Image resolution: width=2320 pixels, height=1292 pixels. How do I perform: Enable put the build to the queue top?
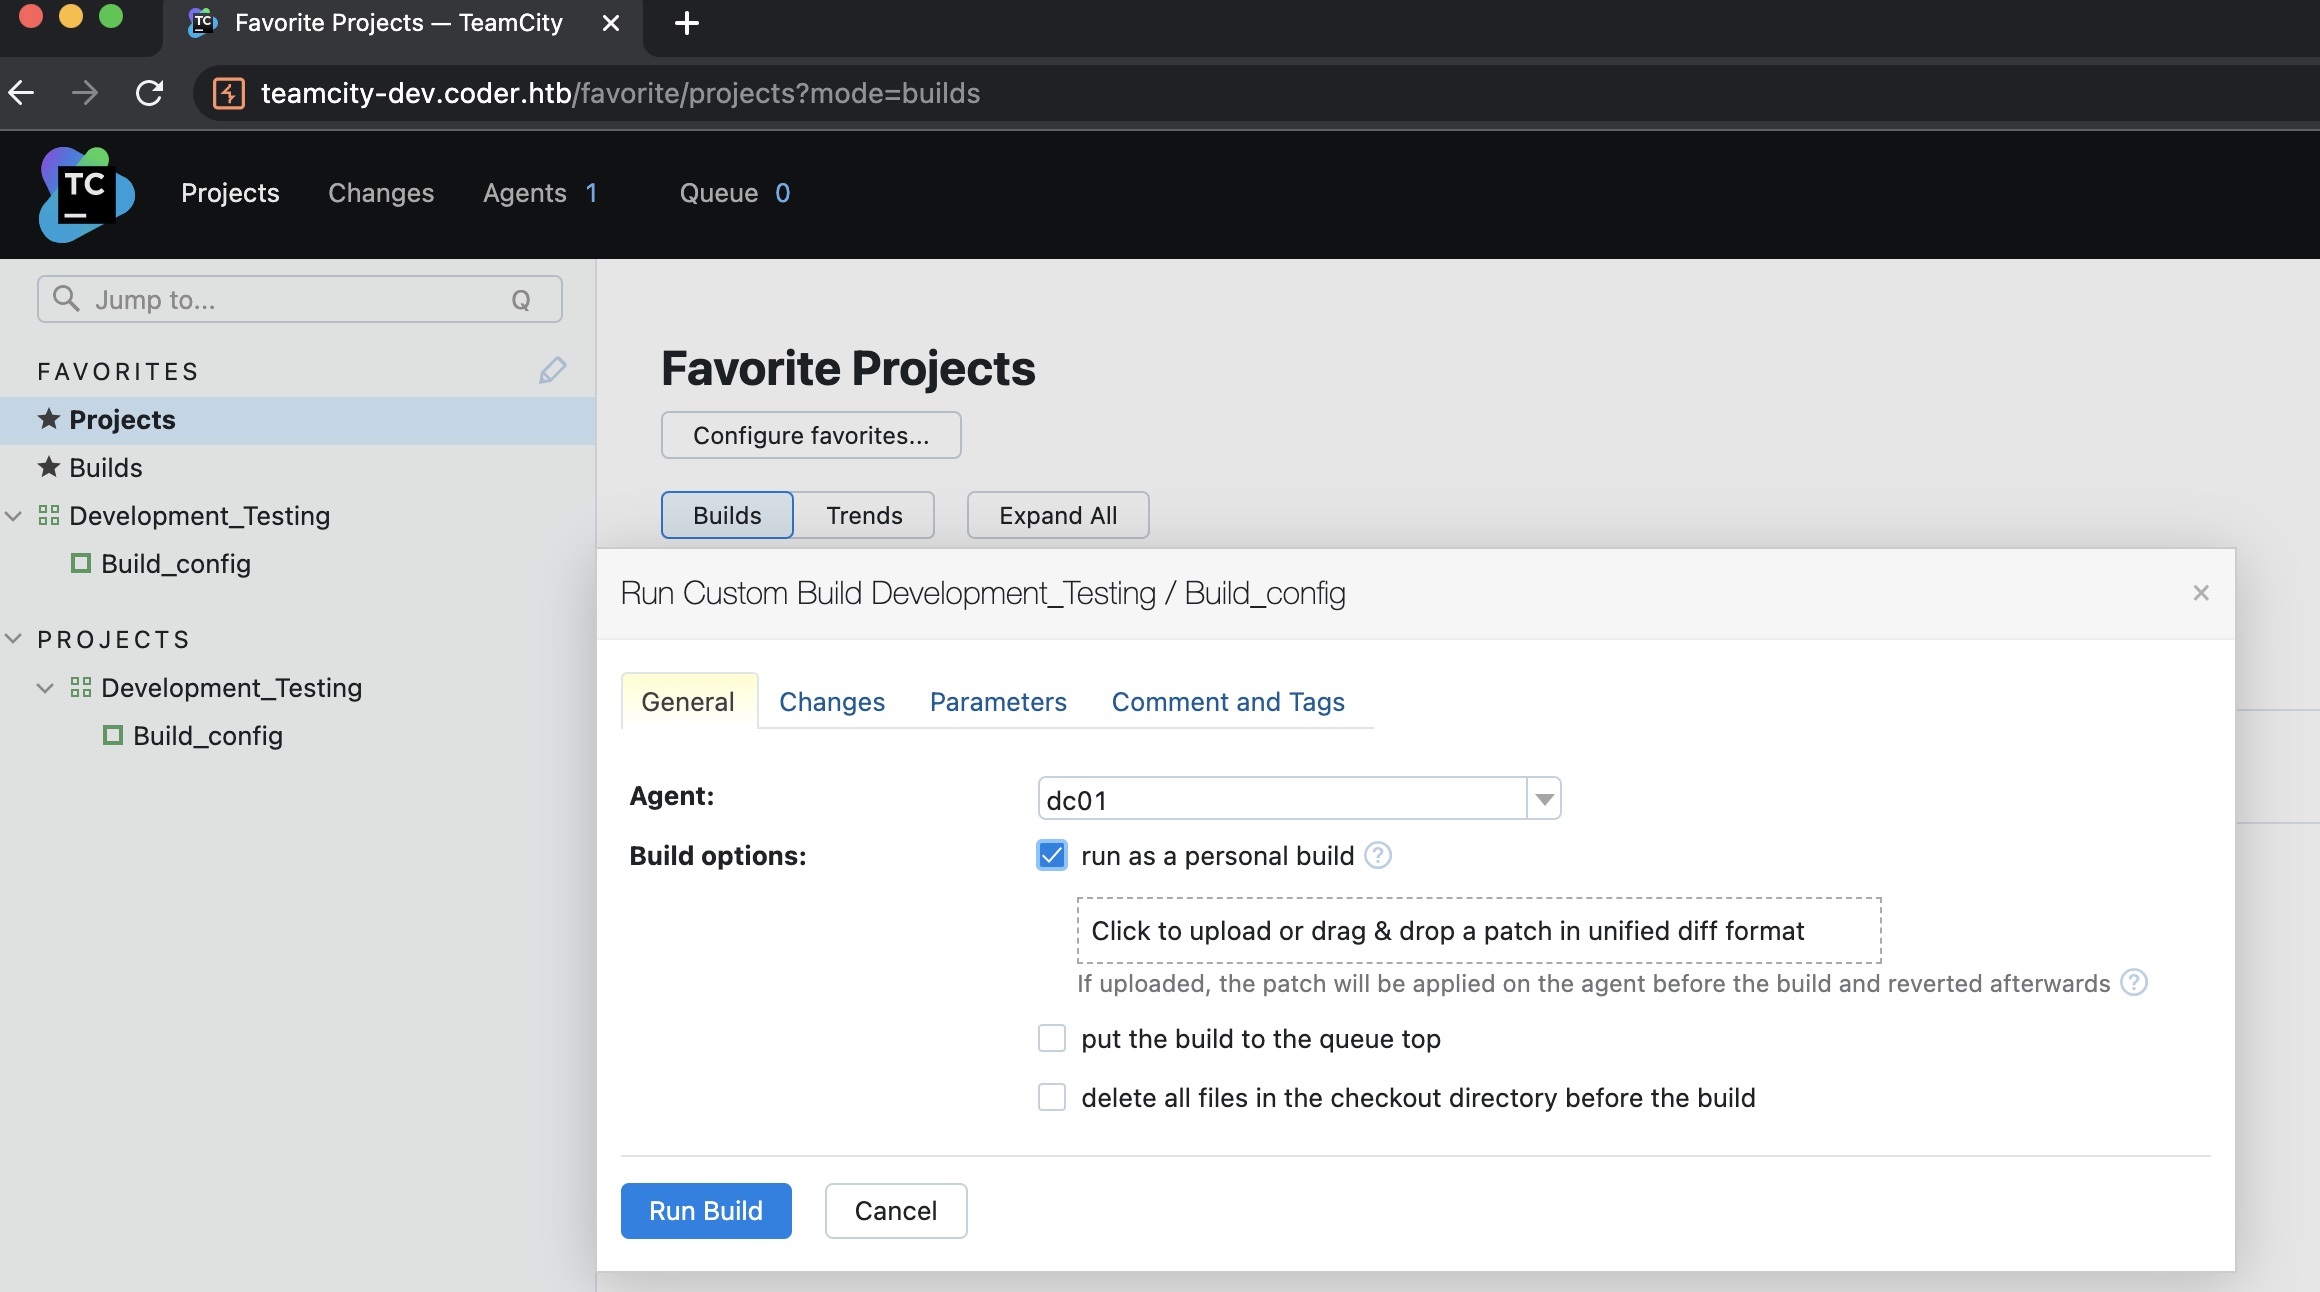click(x=1051, y=1039)
